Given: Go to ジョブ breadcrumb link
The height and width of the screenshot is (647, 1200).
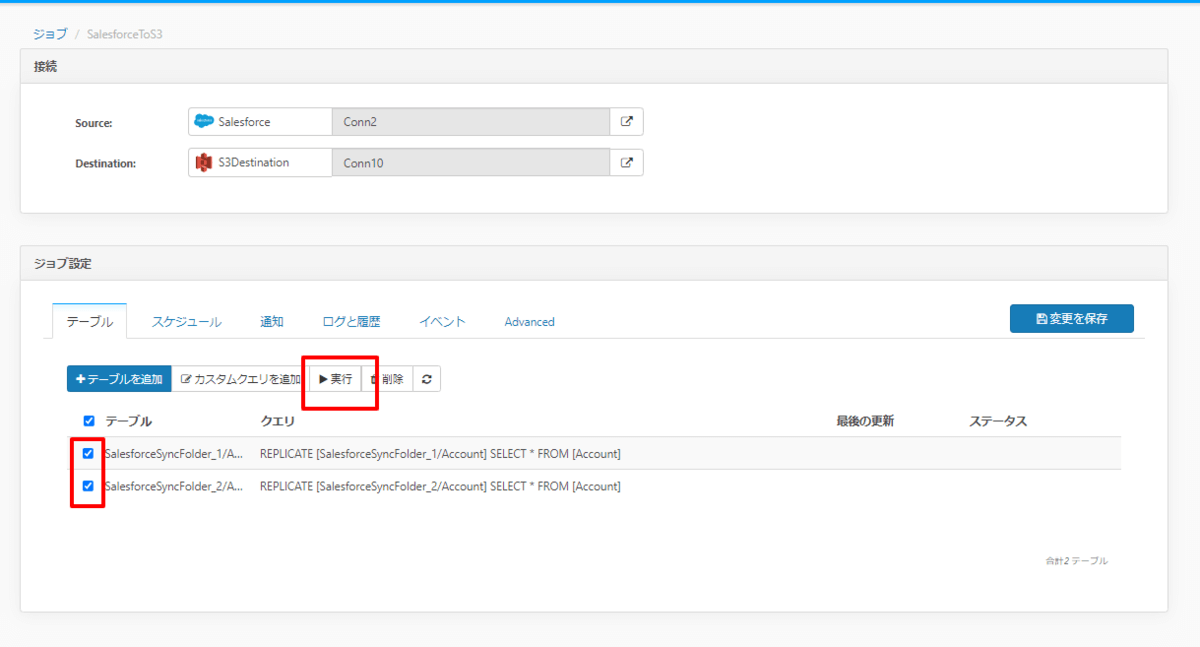Looking at the screenshot, I should (x=50, y=33).
